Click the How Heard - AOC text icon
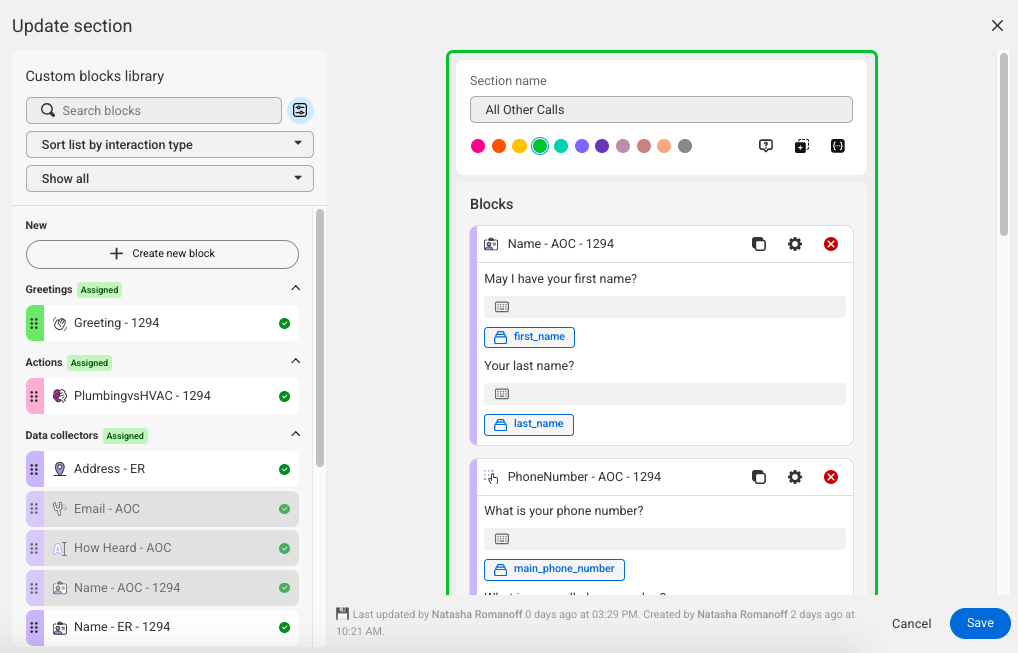The height and width of the screenshot is (653, 1018). (60, 548)
